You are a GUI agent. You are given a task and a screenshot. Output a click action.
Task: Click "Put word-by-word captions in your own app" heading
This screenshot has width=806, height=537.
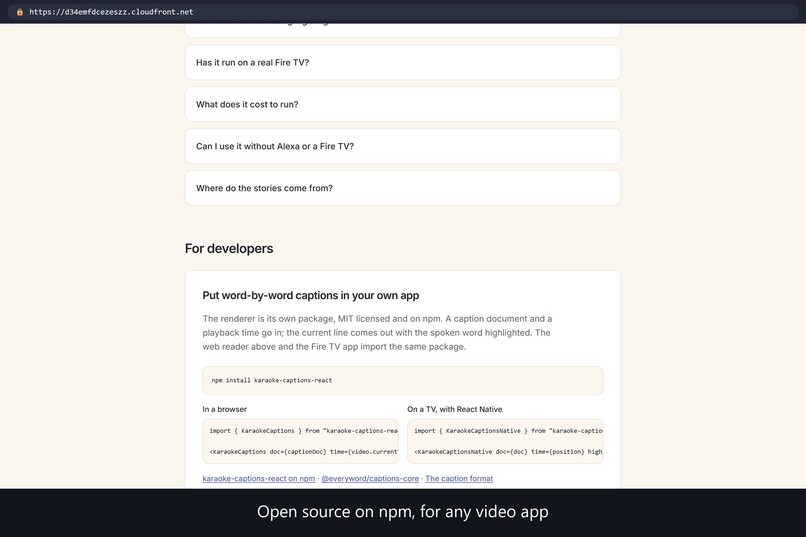(x=310, y=295)
